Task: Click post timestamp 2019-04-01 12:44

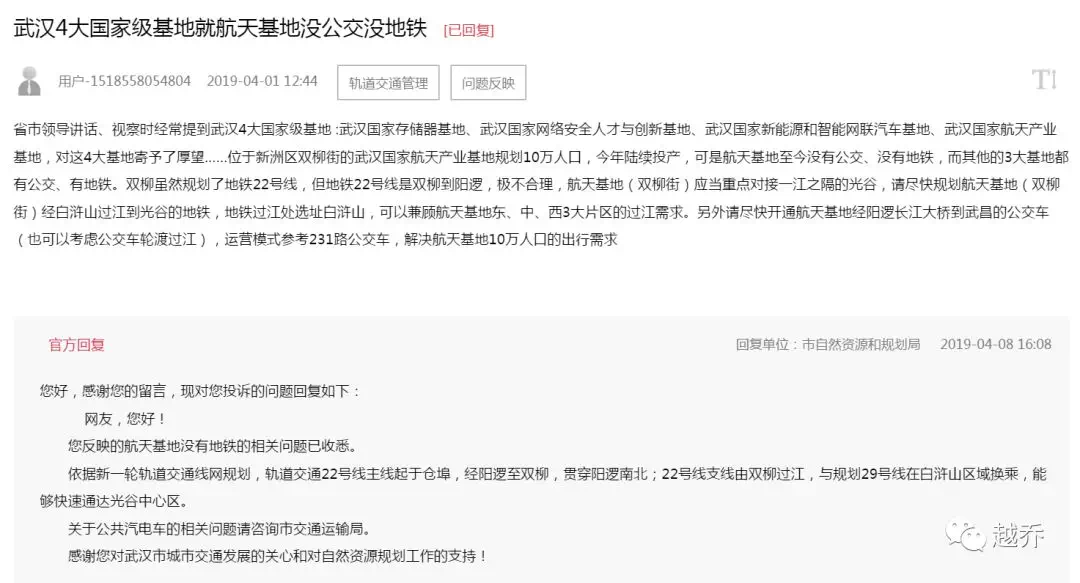Action: click(262, 81)
